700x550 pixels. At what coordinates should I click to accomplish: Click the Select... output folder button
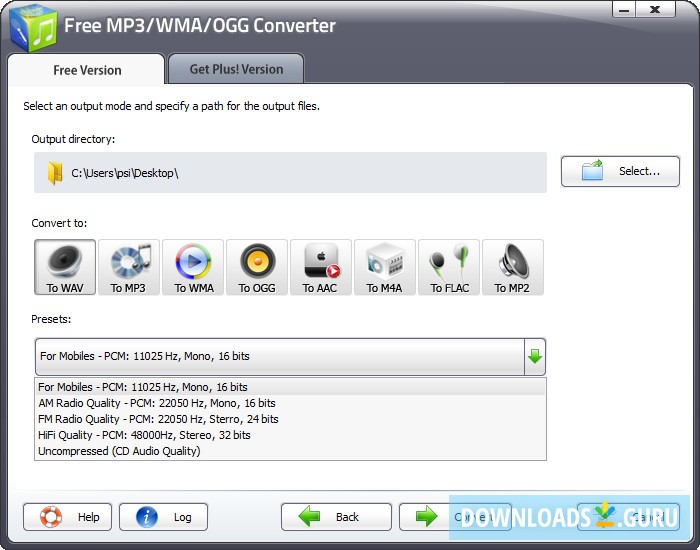pyautogui.click(x=620, y=171)
